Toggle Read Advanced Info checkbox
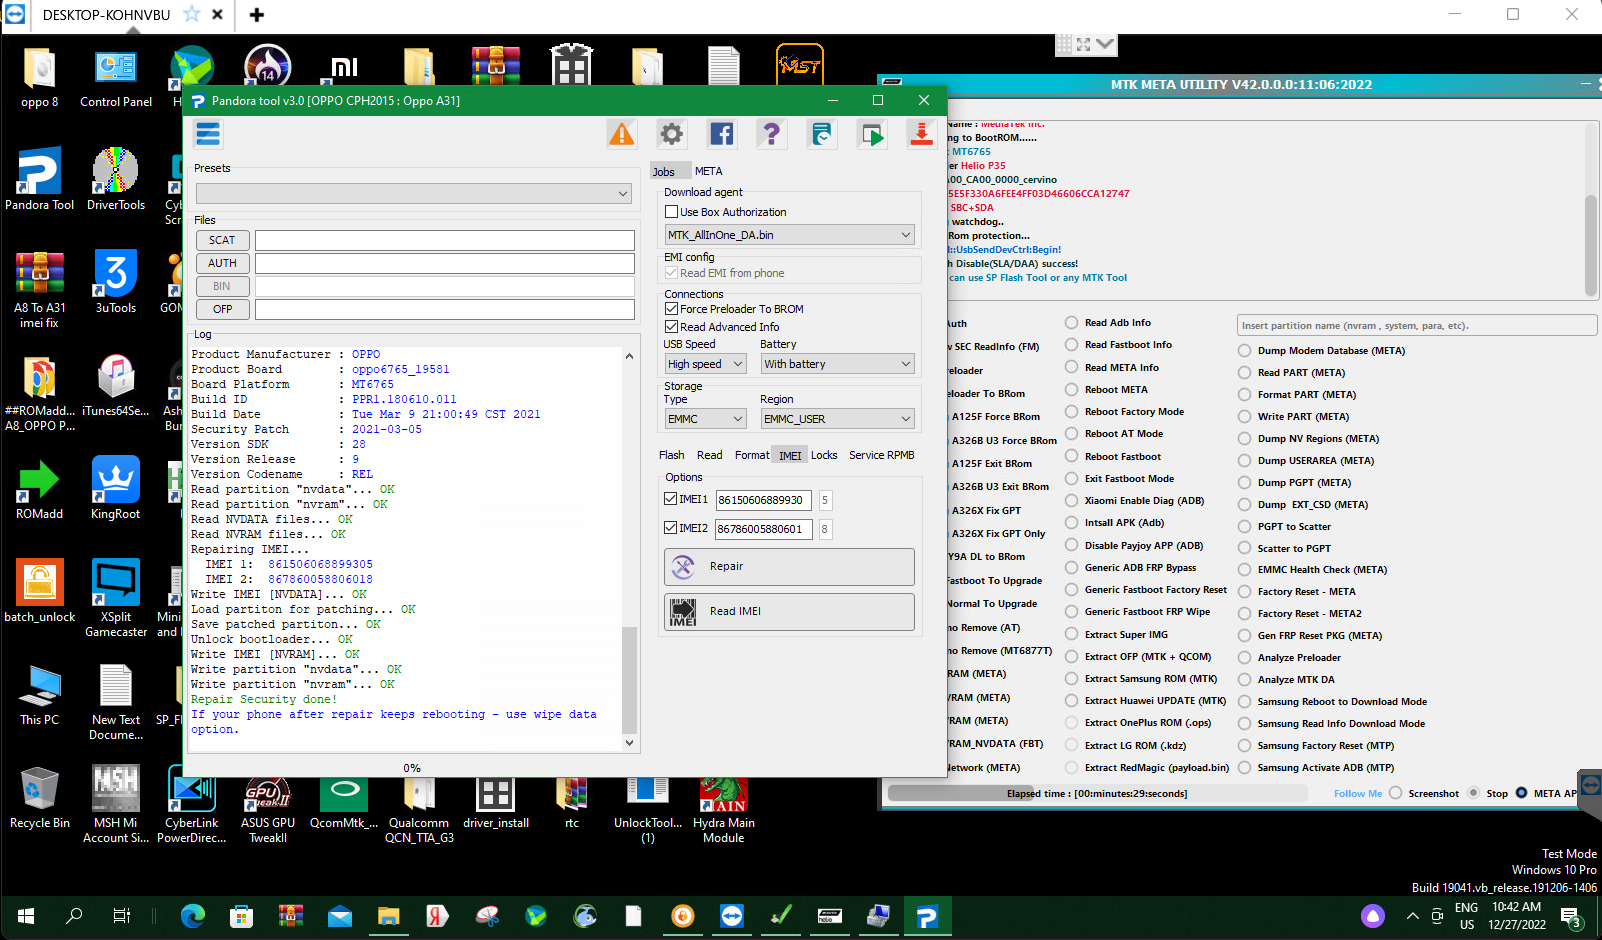 coord(672,327)
